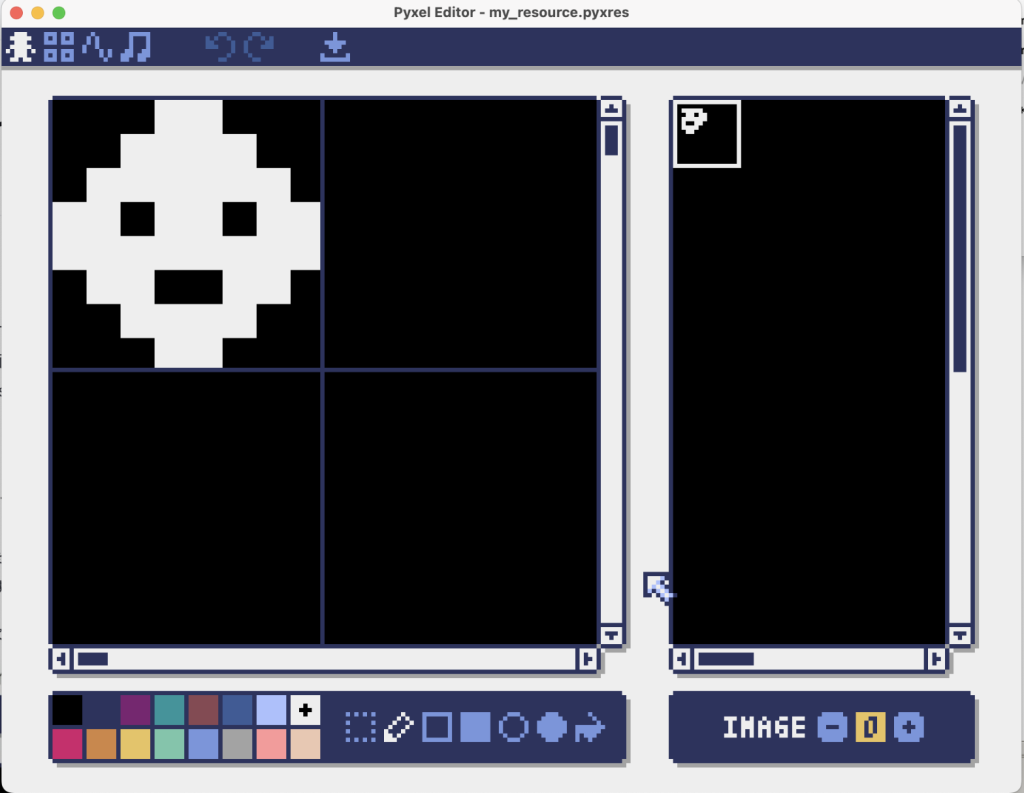Pick the gray color swatch
Image resolution: width=1024 pixels, height=793 pixels.
tap(237, 744)
